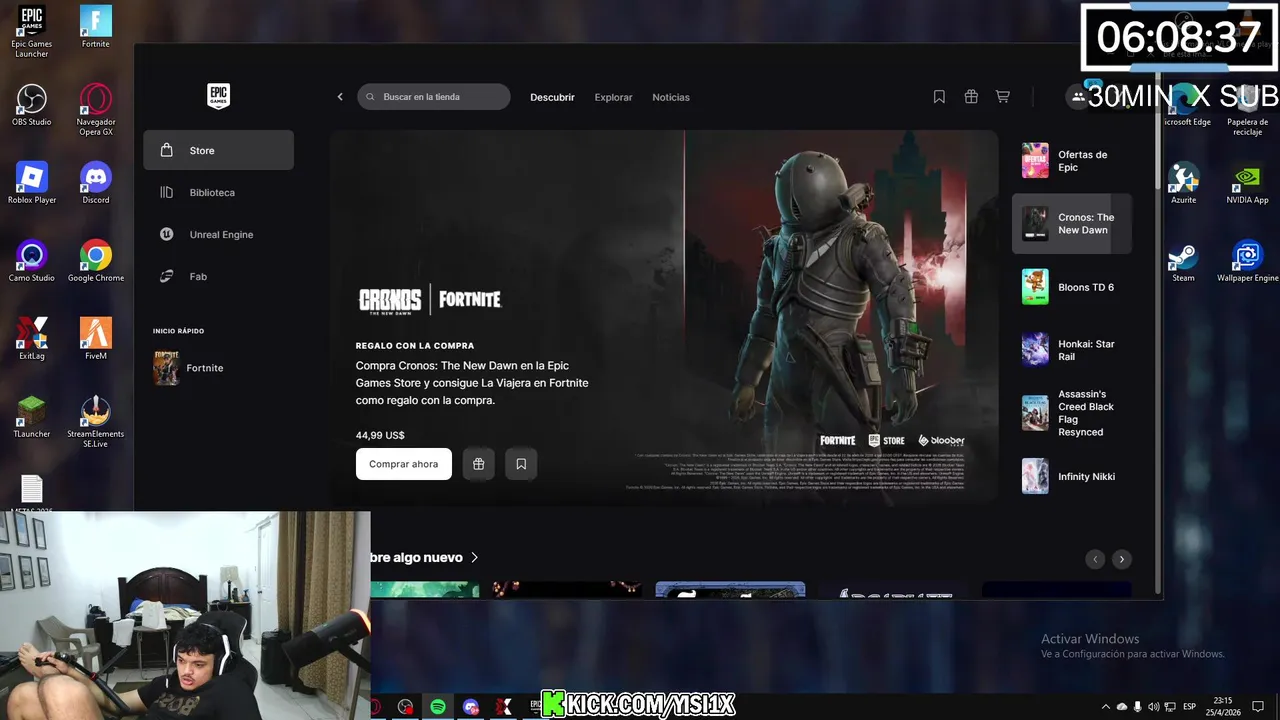
Task: Switch to the Descubrir tab
Action: pyautogui.click(x=552, y=97)
